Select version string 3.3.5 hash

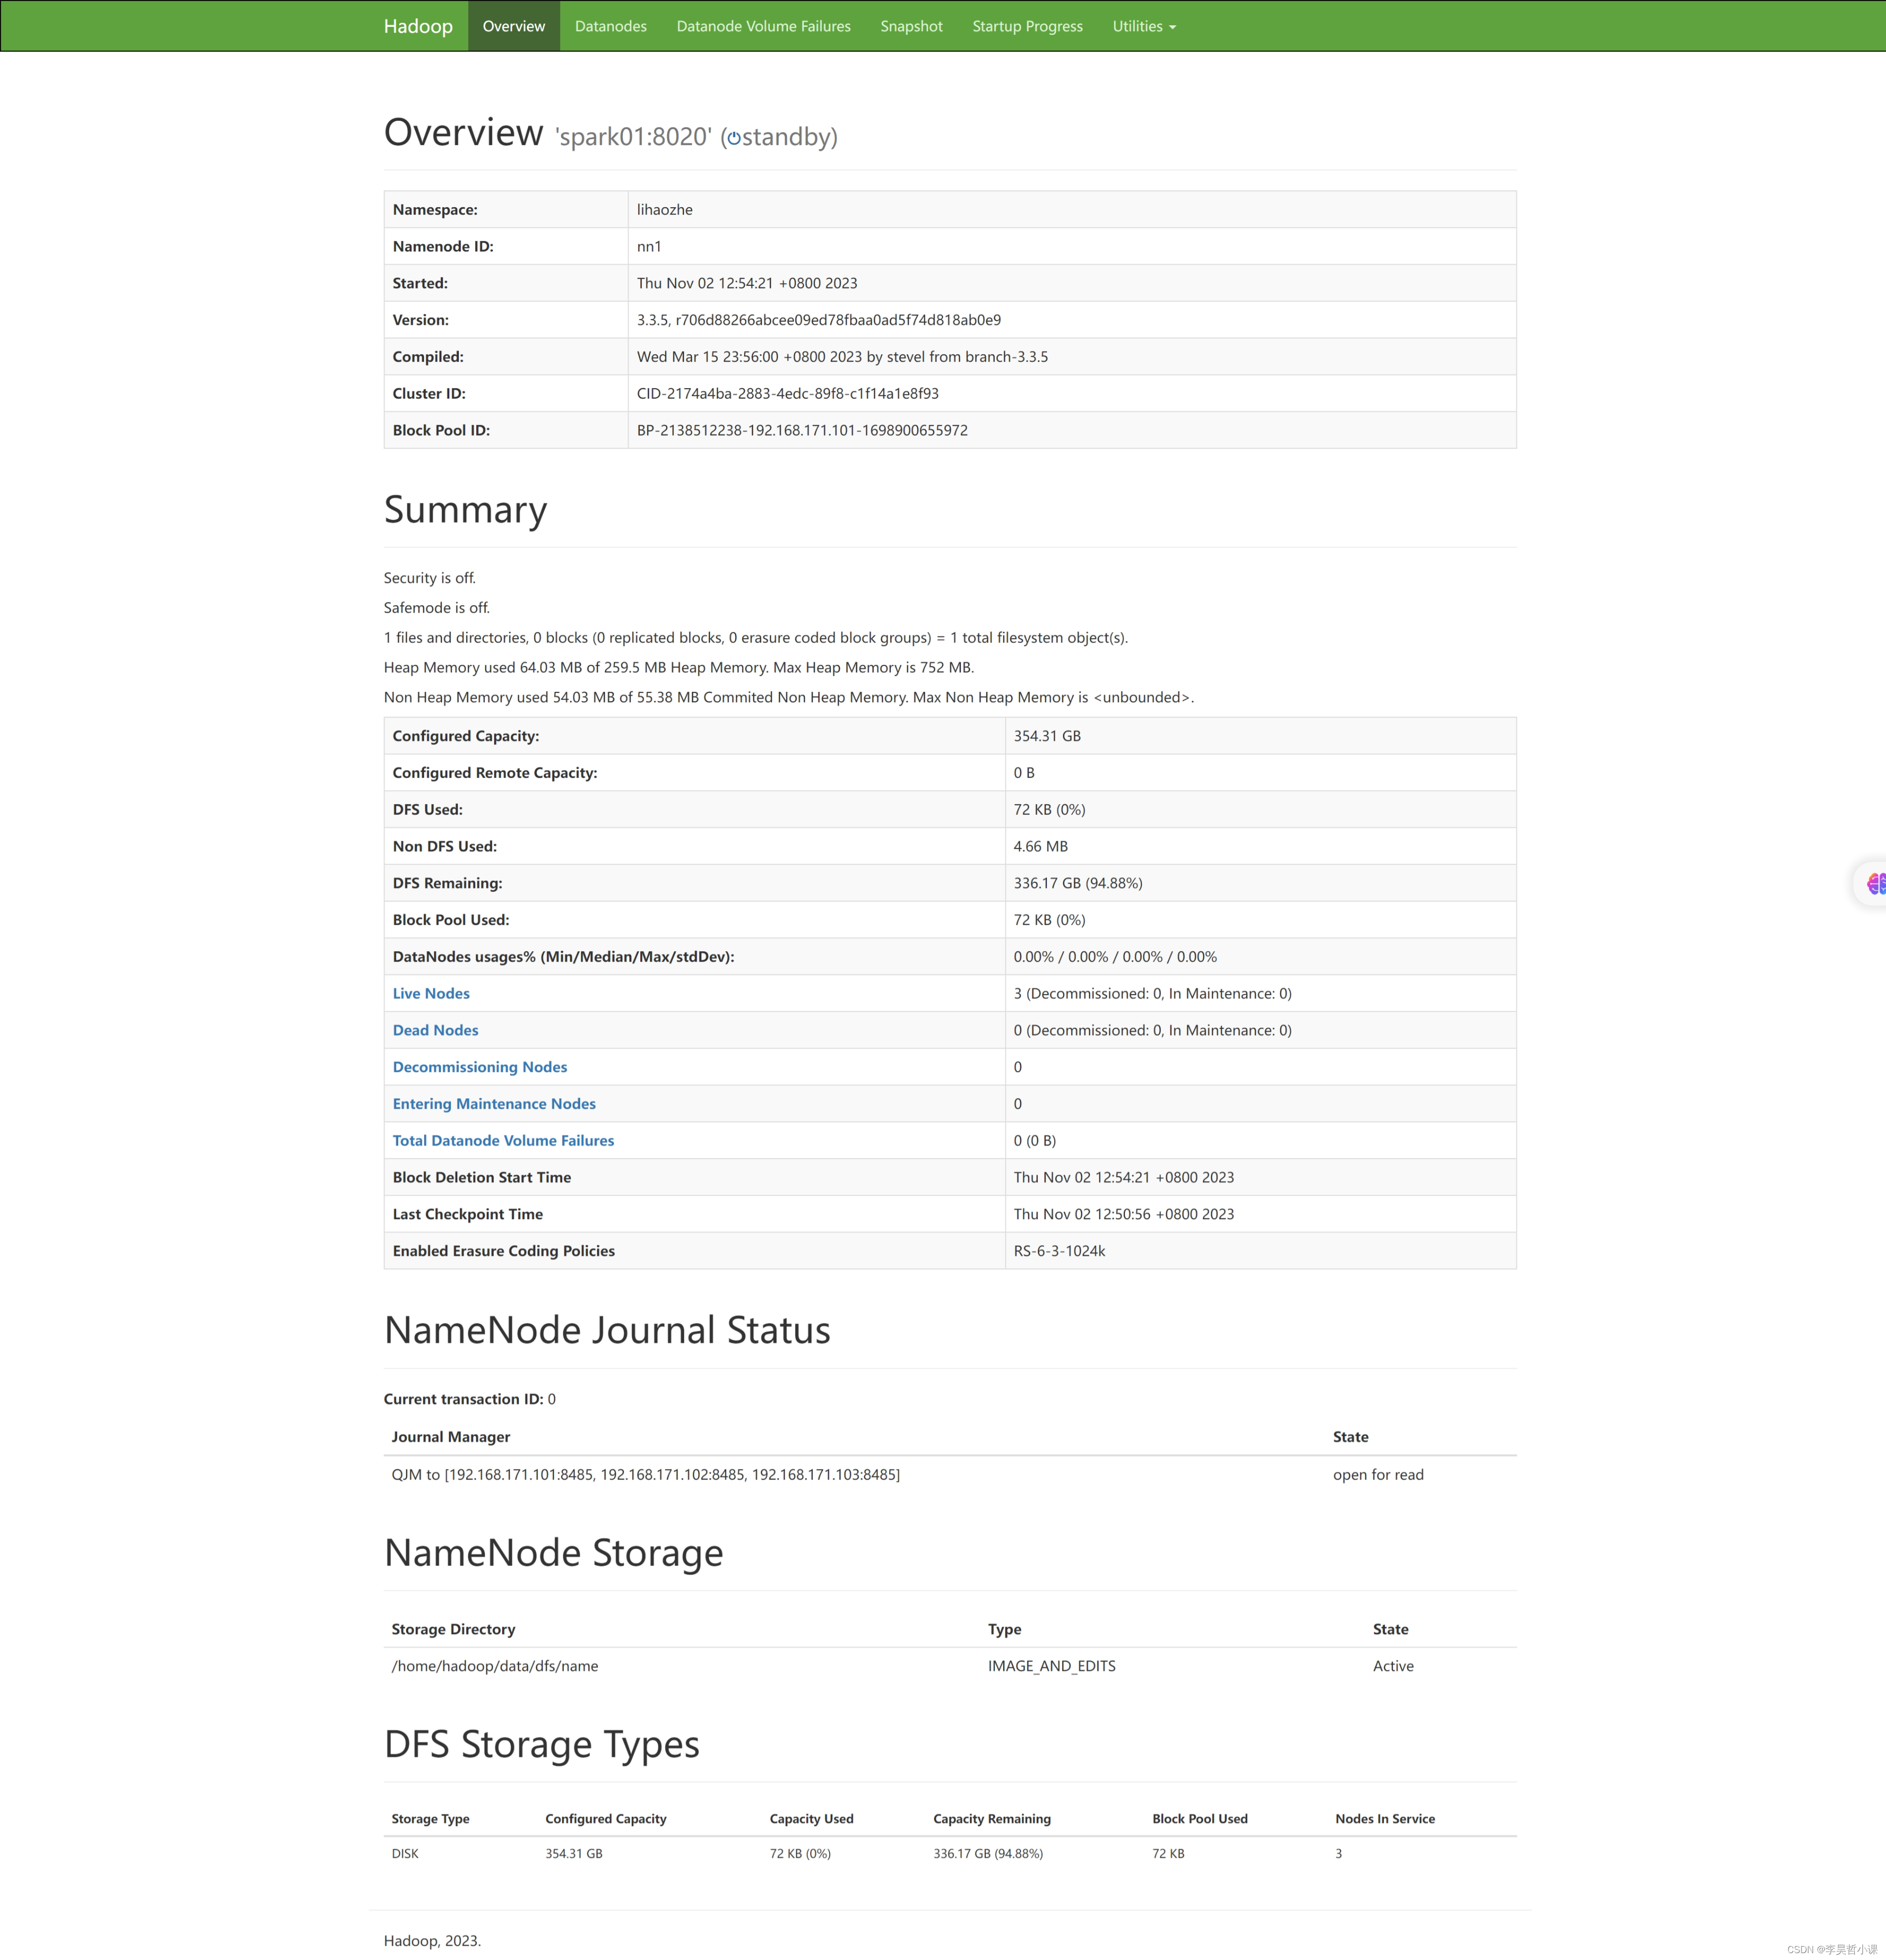coord(819,320)
